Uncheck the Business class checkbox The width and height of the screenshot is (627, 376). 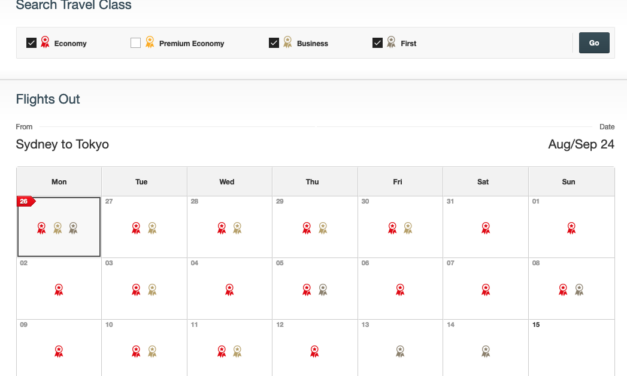click(274, 43)
